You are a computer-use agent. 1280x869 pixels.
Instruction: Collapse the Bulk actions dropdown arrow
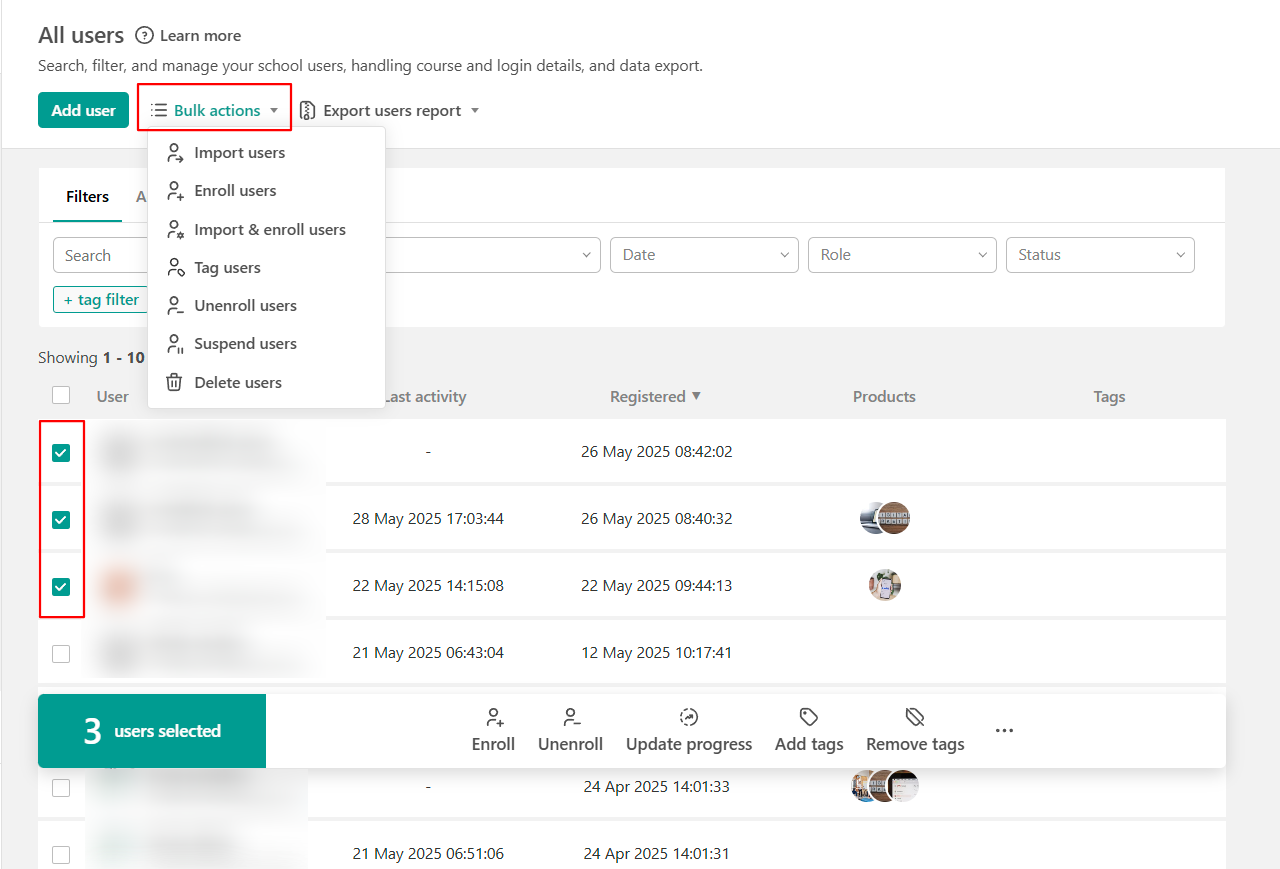[274, 111]
